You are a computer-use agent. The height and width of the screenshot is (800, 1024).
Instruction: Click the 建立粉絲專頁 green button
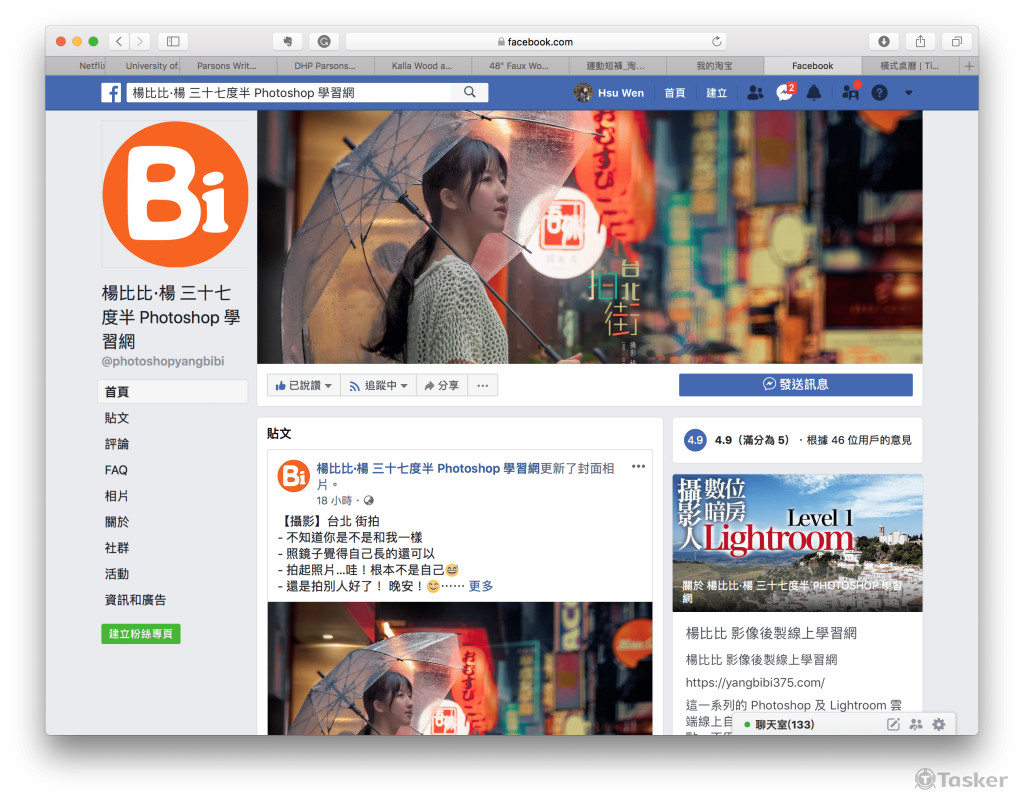[141, 634]
